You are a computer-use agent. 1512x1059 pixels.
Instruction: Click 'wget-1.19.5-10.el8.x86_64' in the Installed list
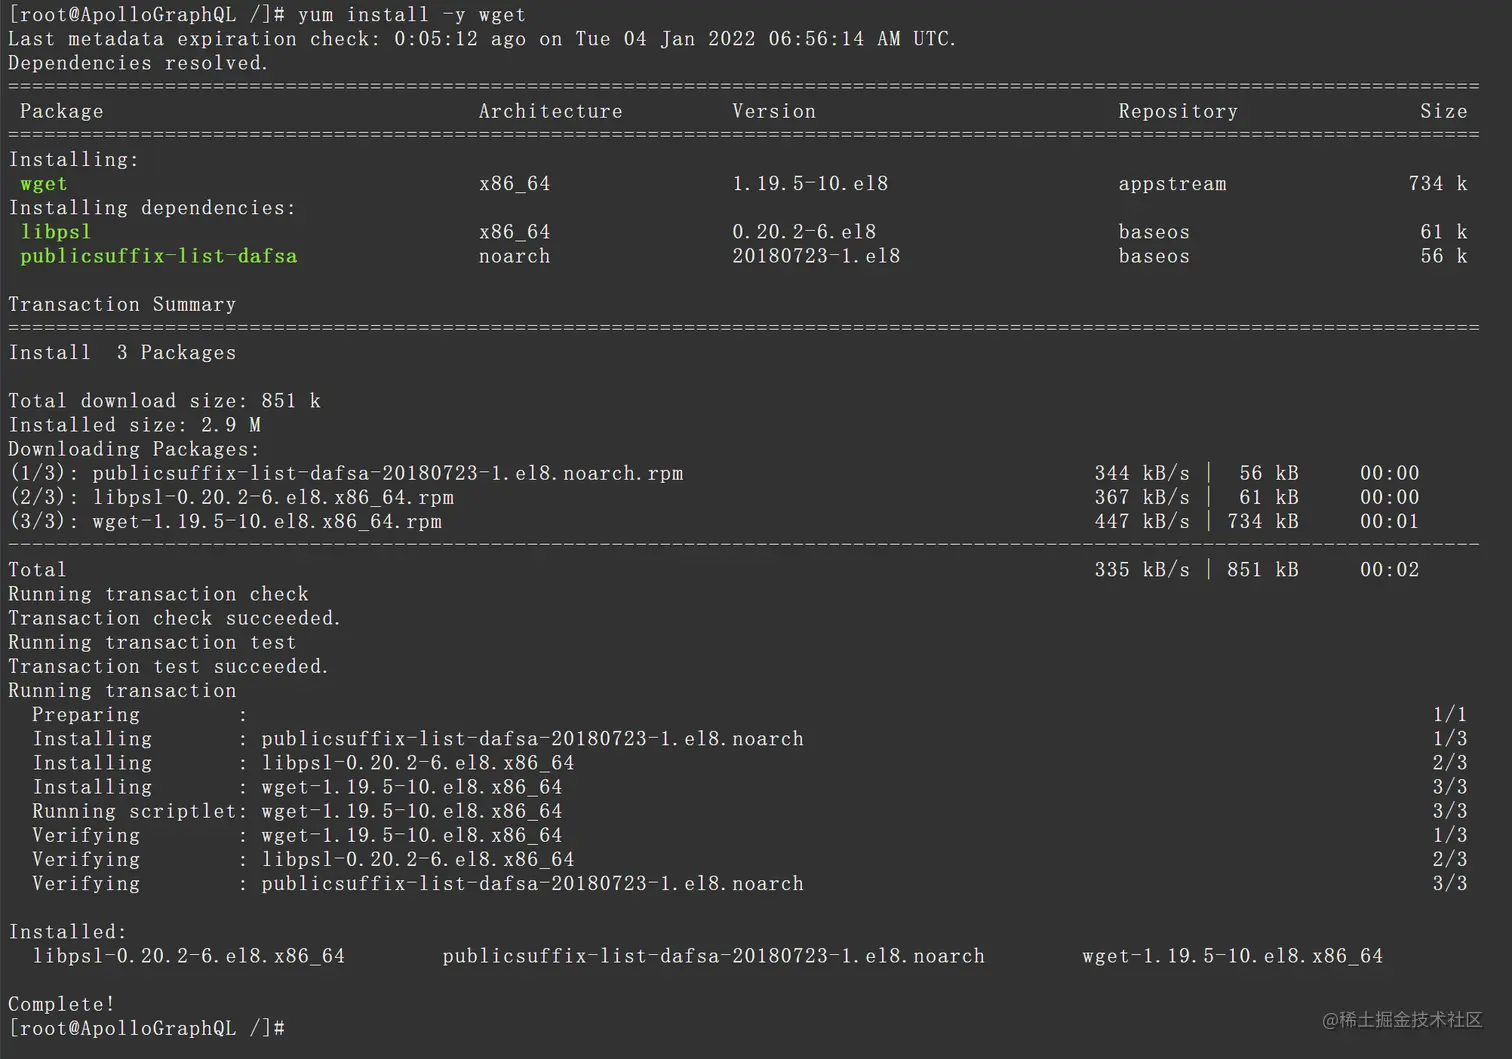point(1232,956)
